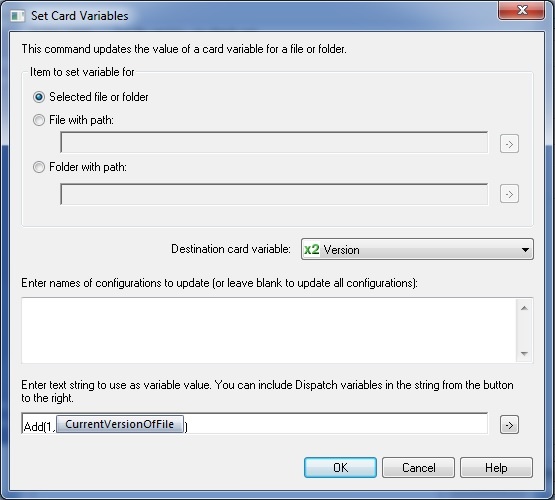Image resolution: width=555 pixels, height=500 pixels.
Task: Open Destination card variable dropdown
Action: click(x=417, y=249)
